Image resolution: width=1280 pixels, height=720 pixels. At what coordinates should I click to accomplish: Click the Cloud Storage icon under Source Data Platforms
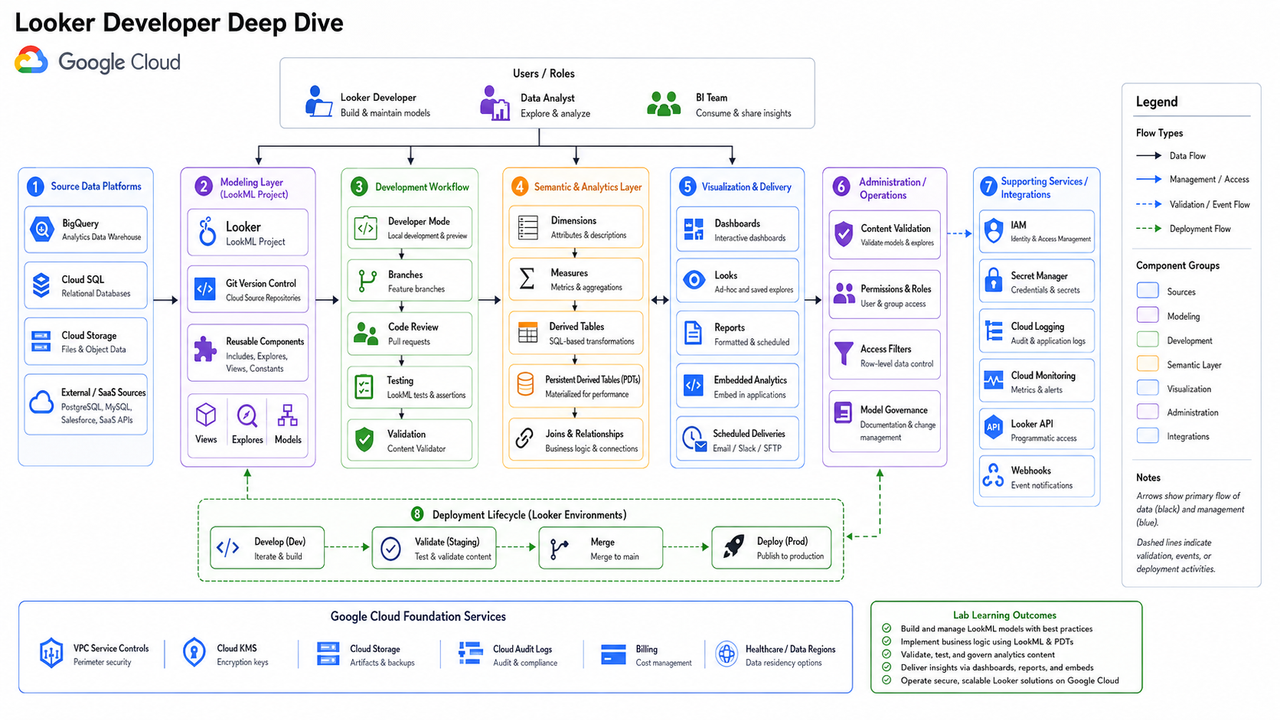click(41, 342)
